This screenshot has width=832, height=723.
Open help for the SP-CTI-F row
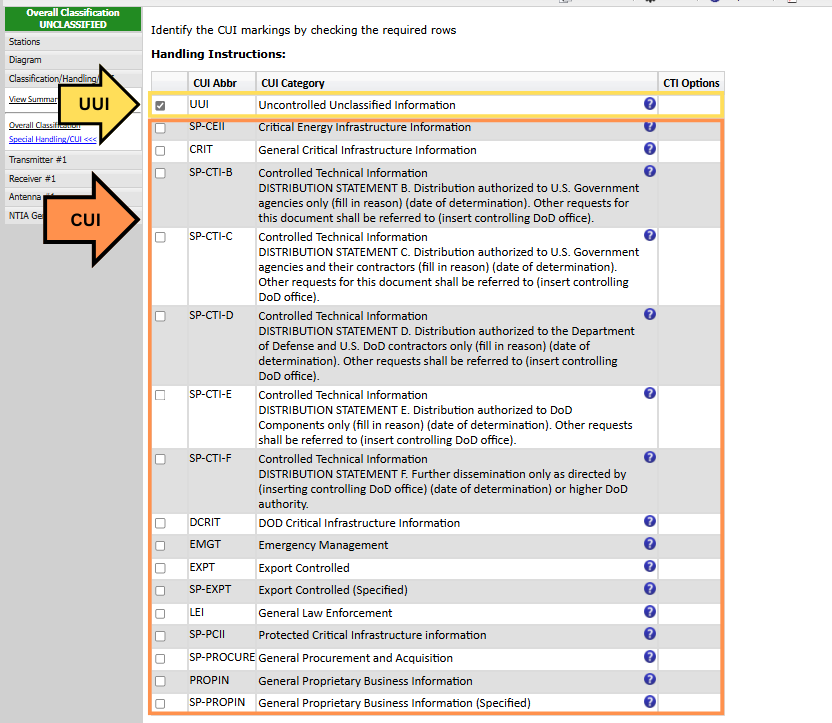click(649, 458)
